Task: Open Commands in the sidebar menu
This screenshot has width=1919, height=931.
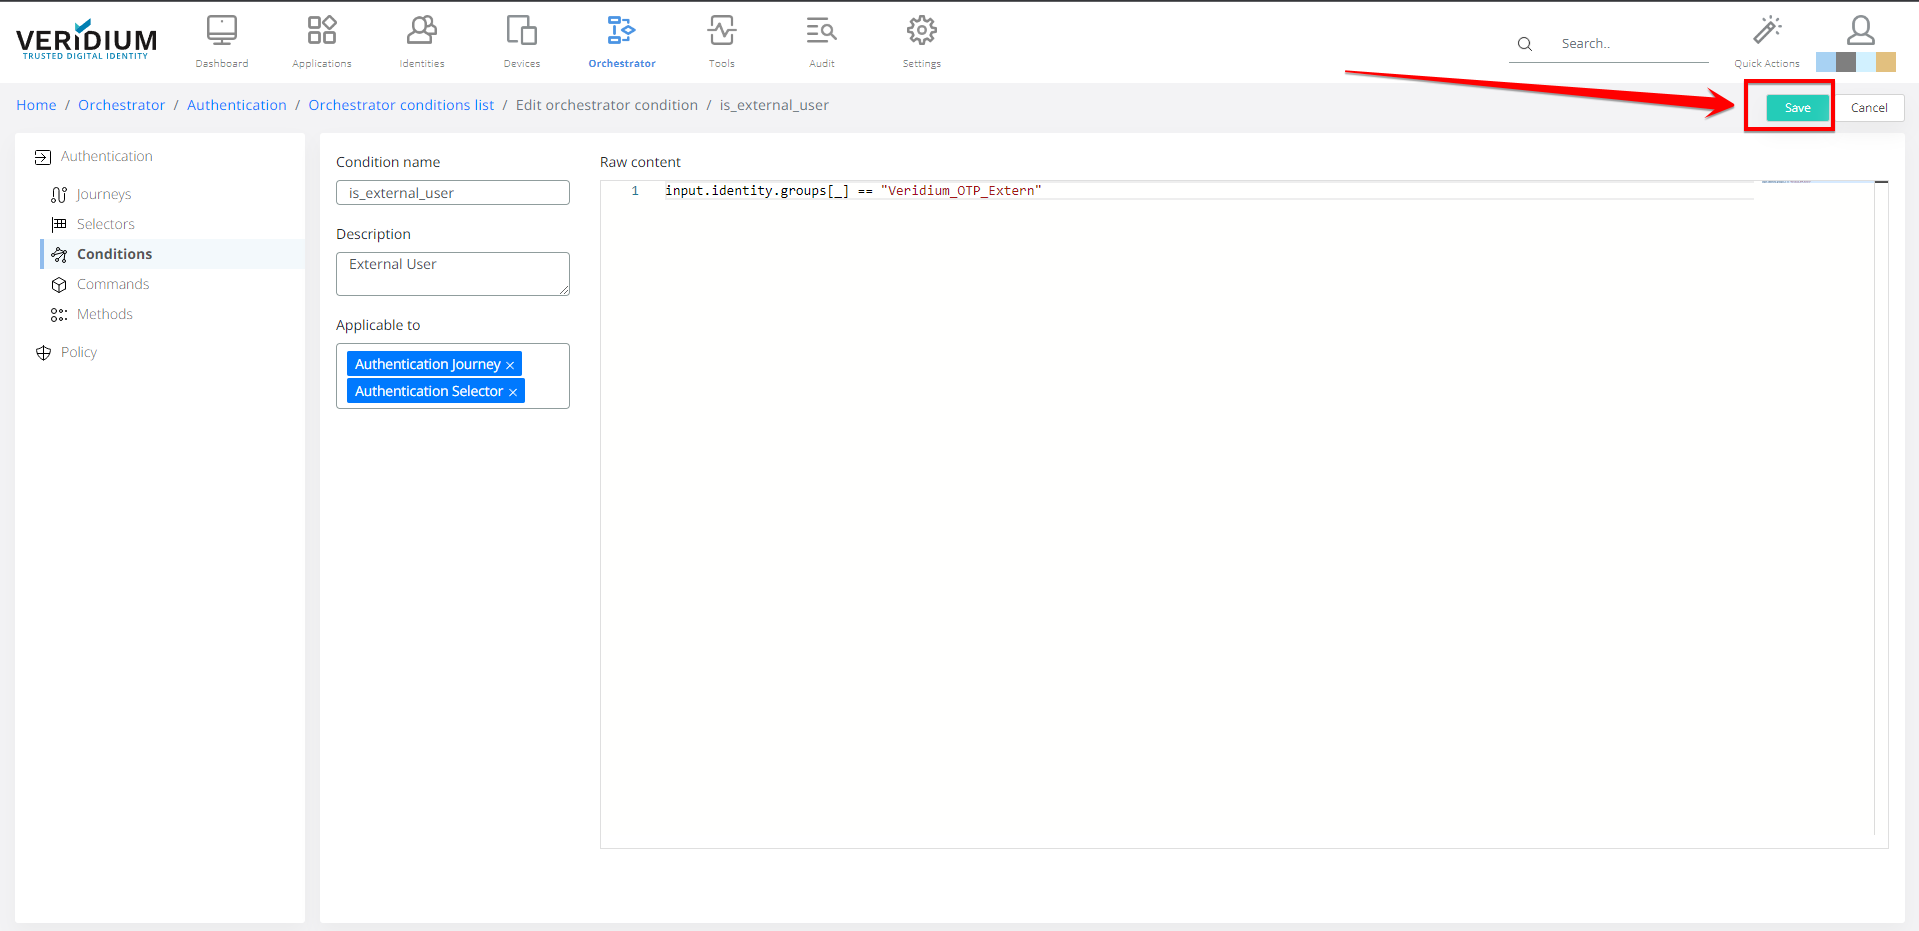Action: [112, 284]
